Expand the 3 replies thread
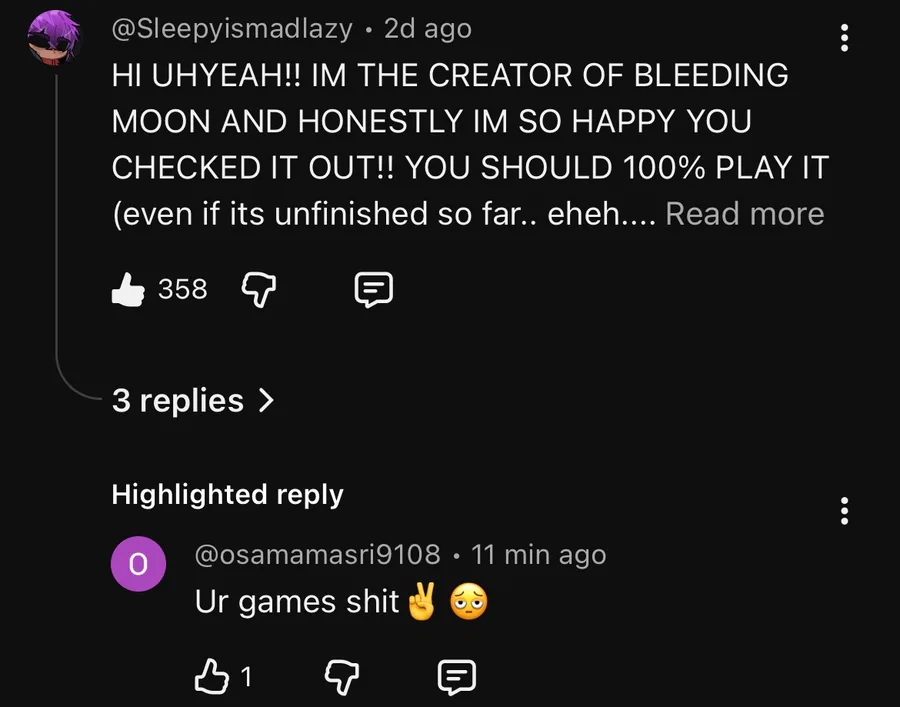Image resolution: width=900 pixels, height=707 pixels. click(178, 400)
